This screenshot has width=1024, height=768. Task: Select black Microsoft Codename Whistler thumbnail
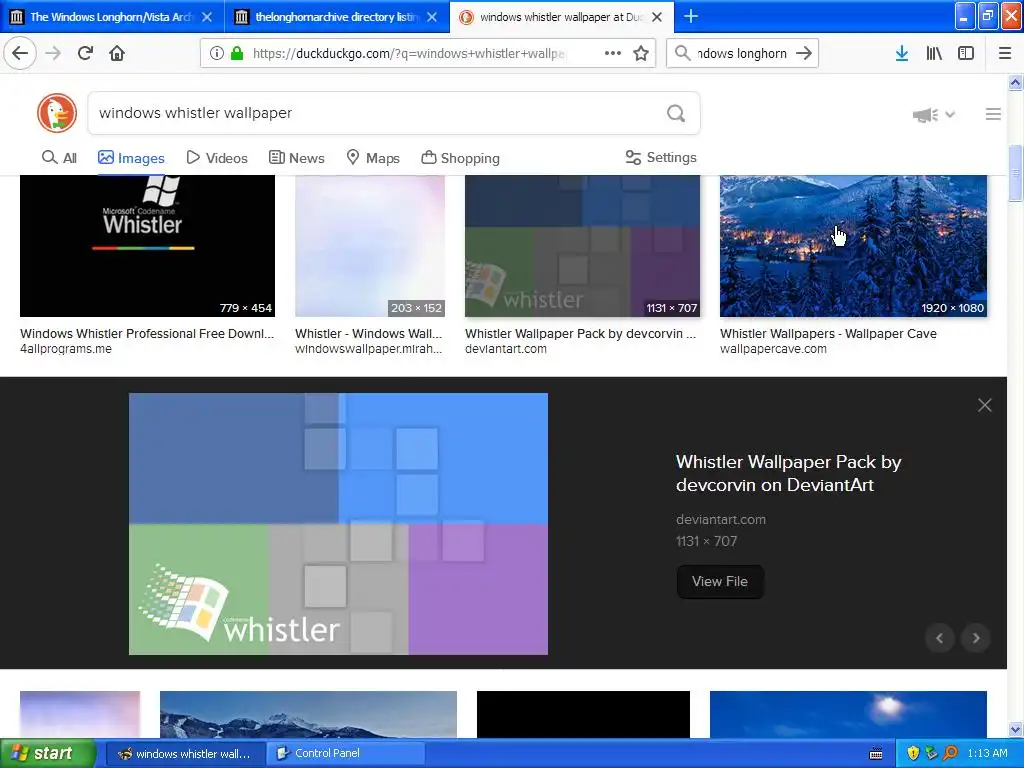[x=147, y=246]
